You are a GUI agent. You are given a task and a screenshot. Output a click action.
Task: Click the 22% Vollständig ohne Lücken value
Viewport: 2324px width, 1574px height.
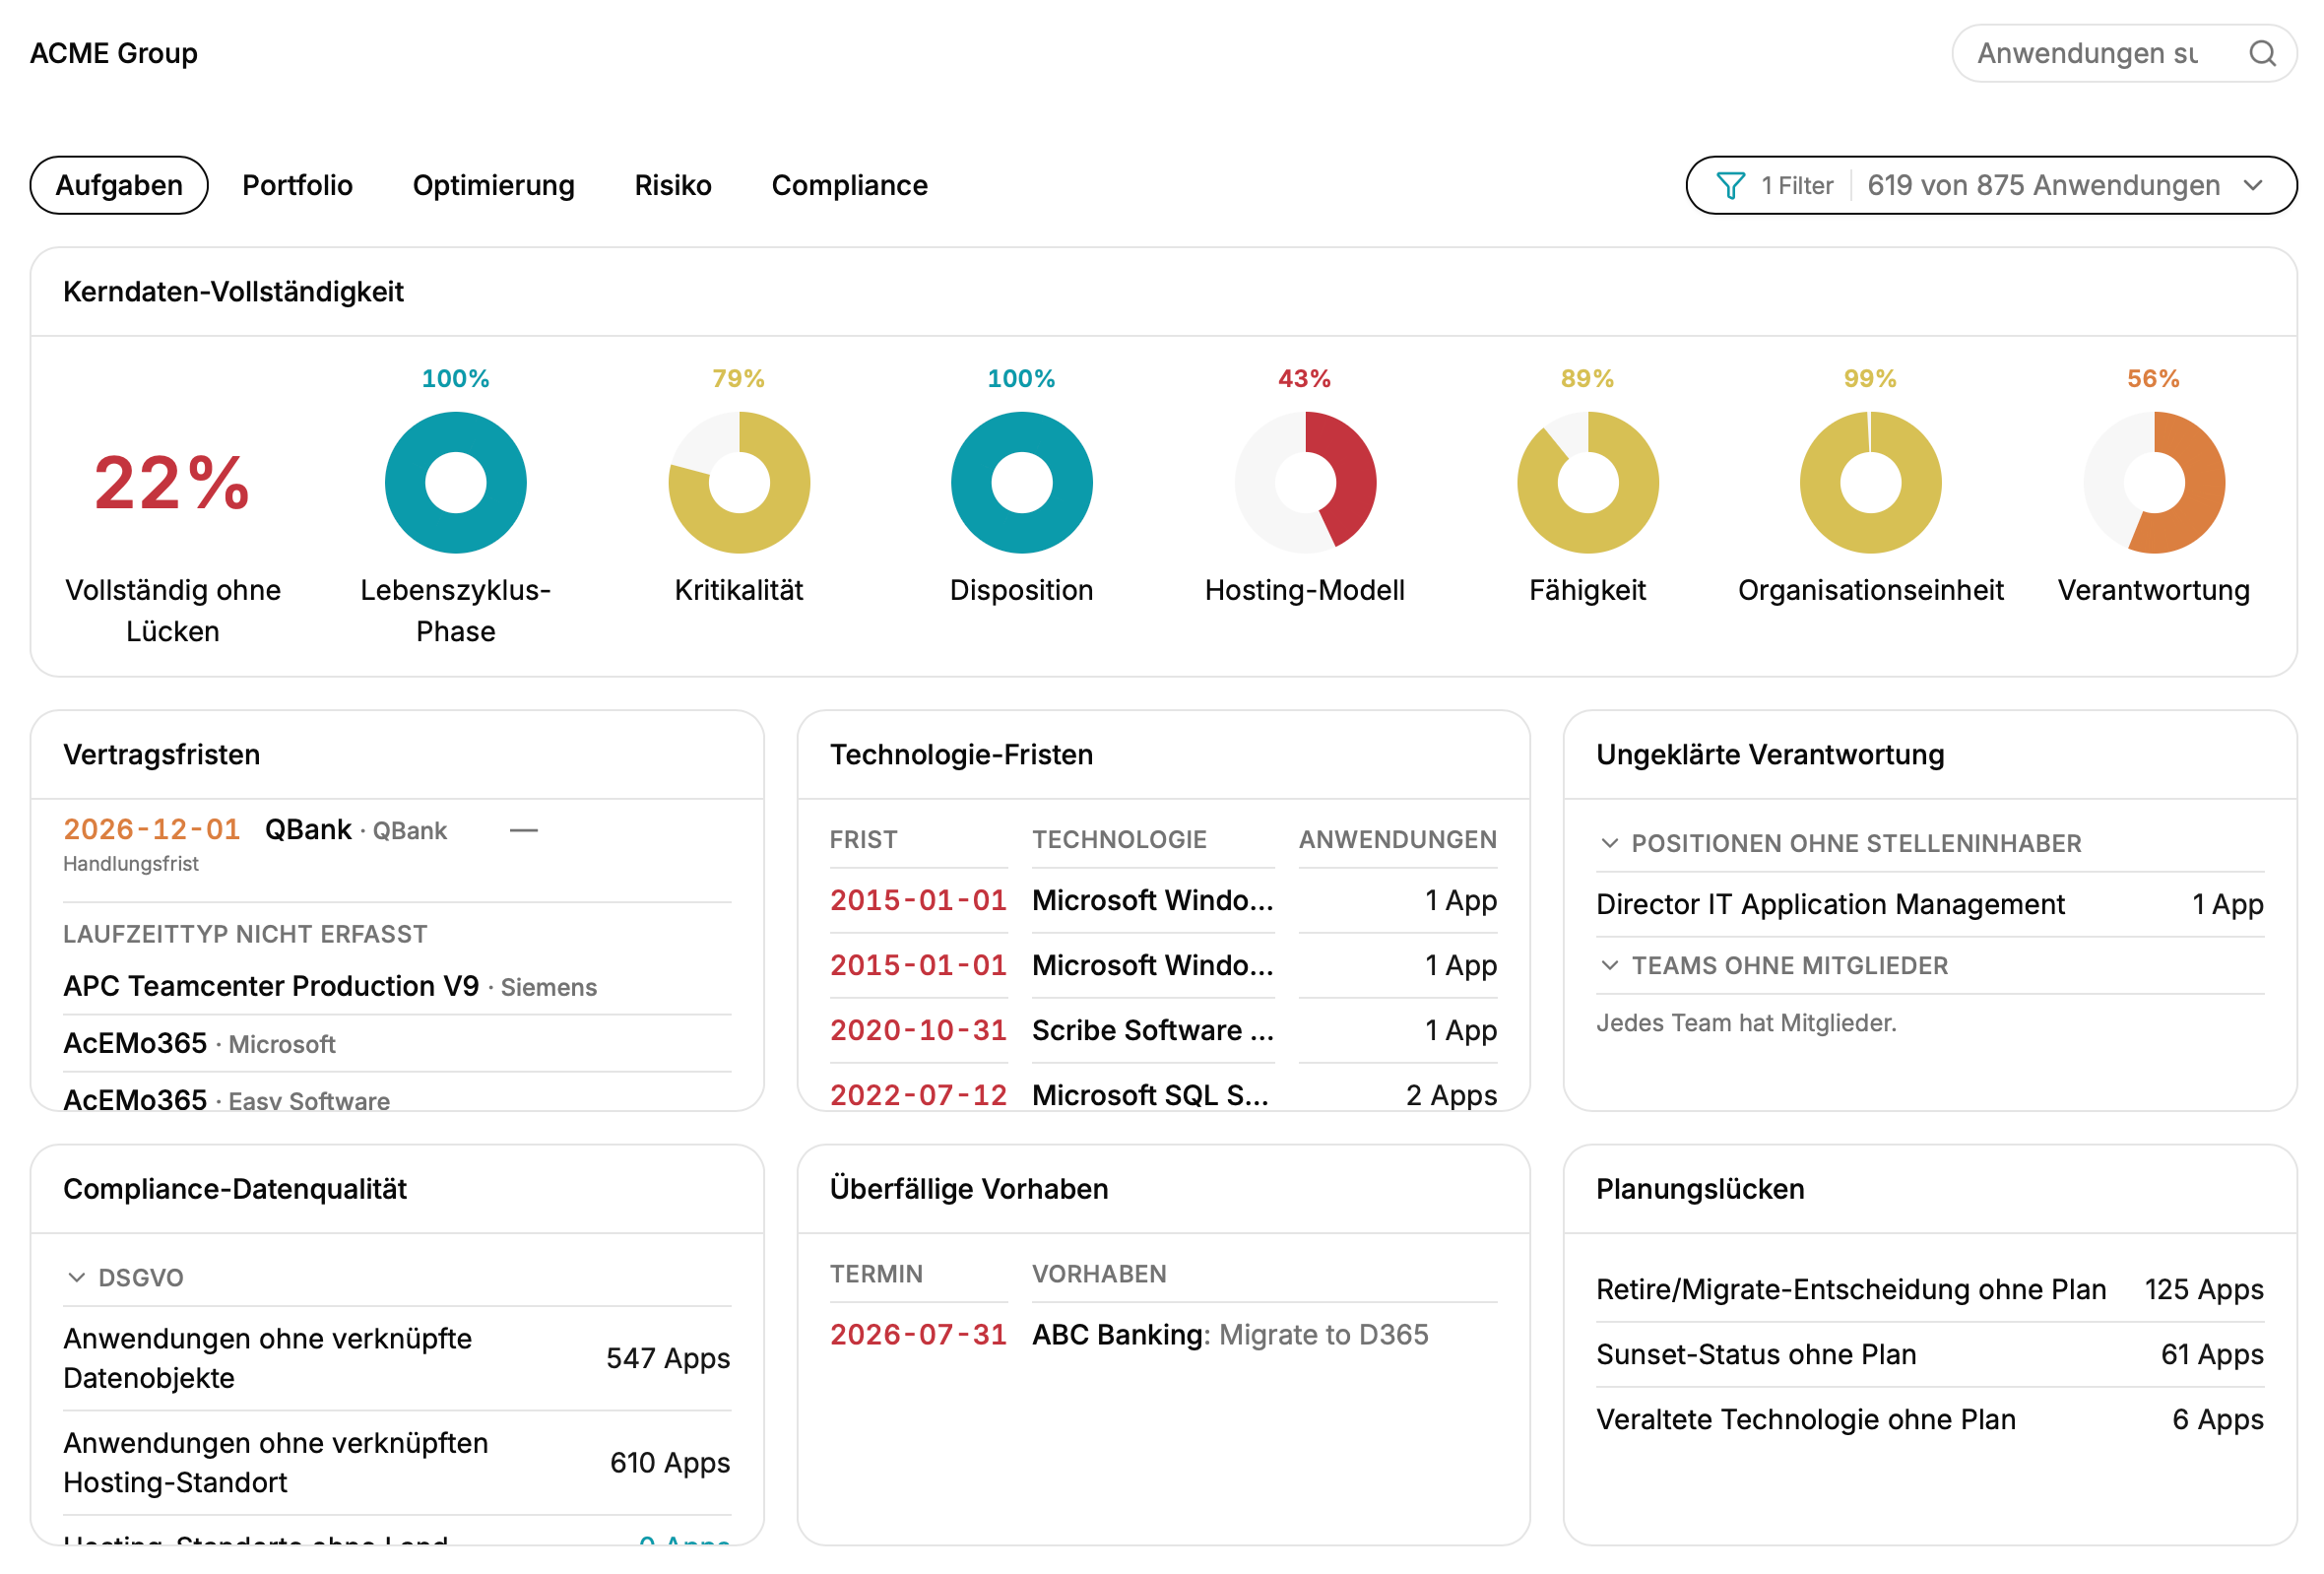click(172, 482)
